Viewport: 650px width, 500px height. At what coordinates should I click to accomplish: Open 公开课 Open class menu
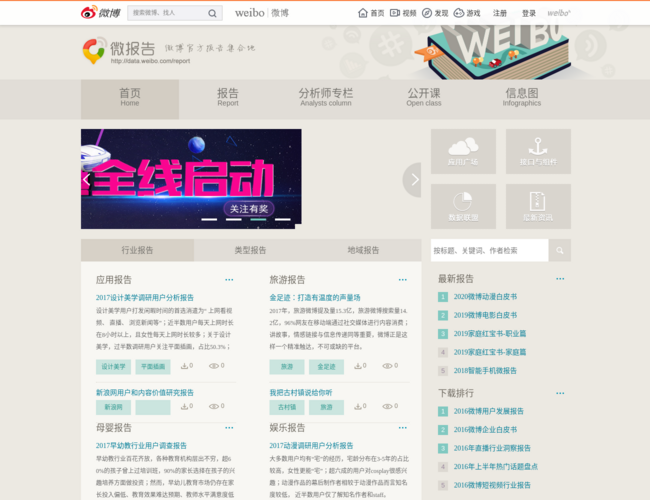point(424,100)
